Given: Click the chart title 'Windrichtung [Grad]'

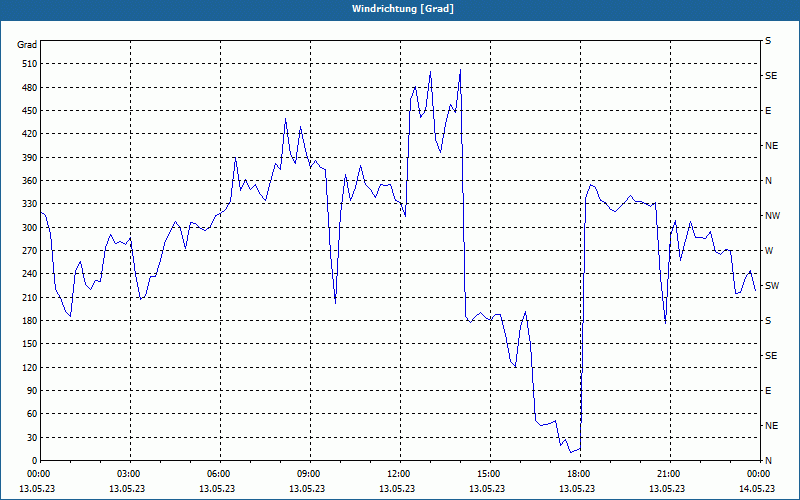Looking at the screenshot, I should (403, 9).
